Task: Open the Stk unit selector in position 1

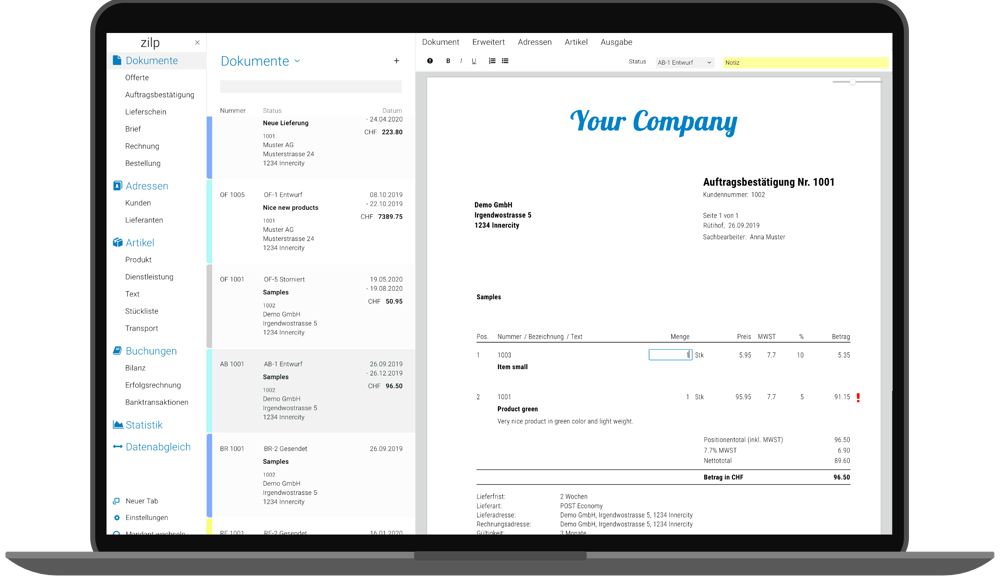Action: pos(700,355)
